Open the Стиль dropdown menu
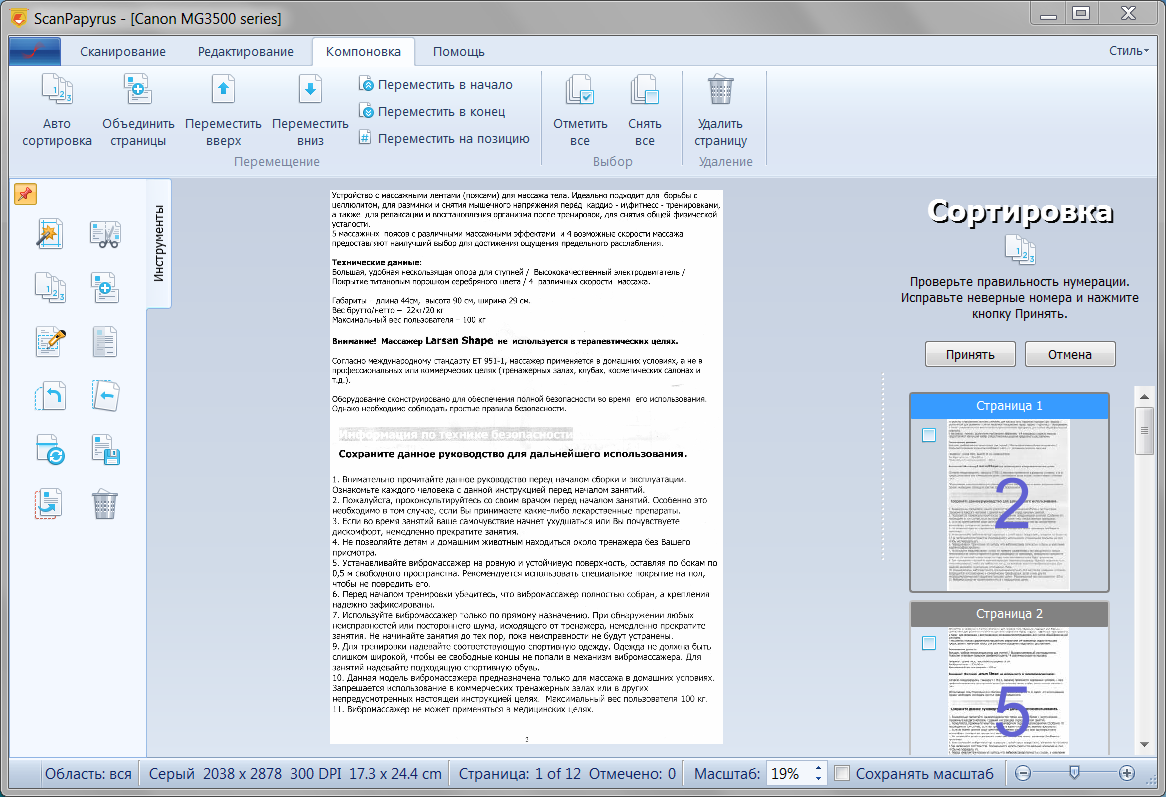Image resolution: width=1166 pixels, height=797 pixels. (1129, 51)
